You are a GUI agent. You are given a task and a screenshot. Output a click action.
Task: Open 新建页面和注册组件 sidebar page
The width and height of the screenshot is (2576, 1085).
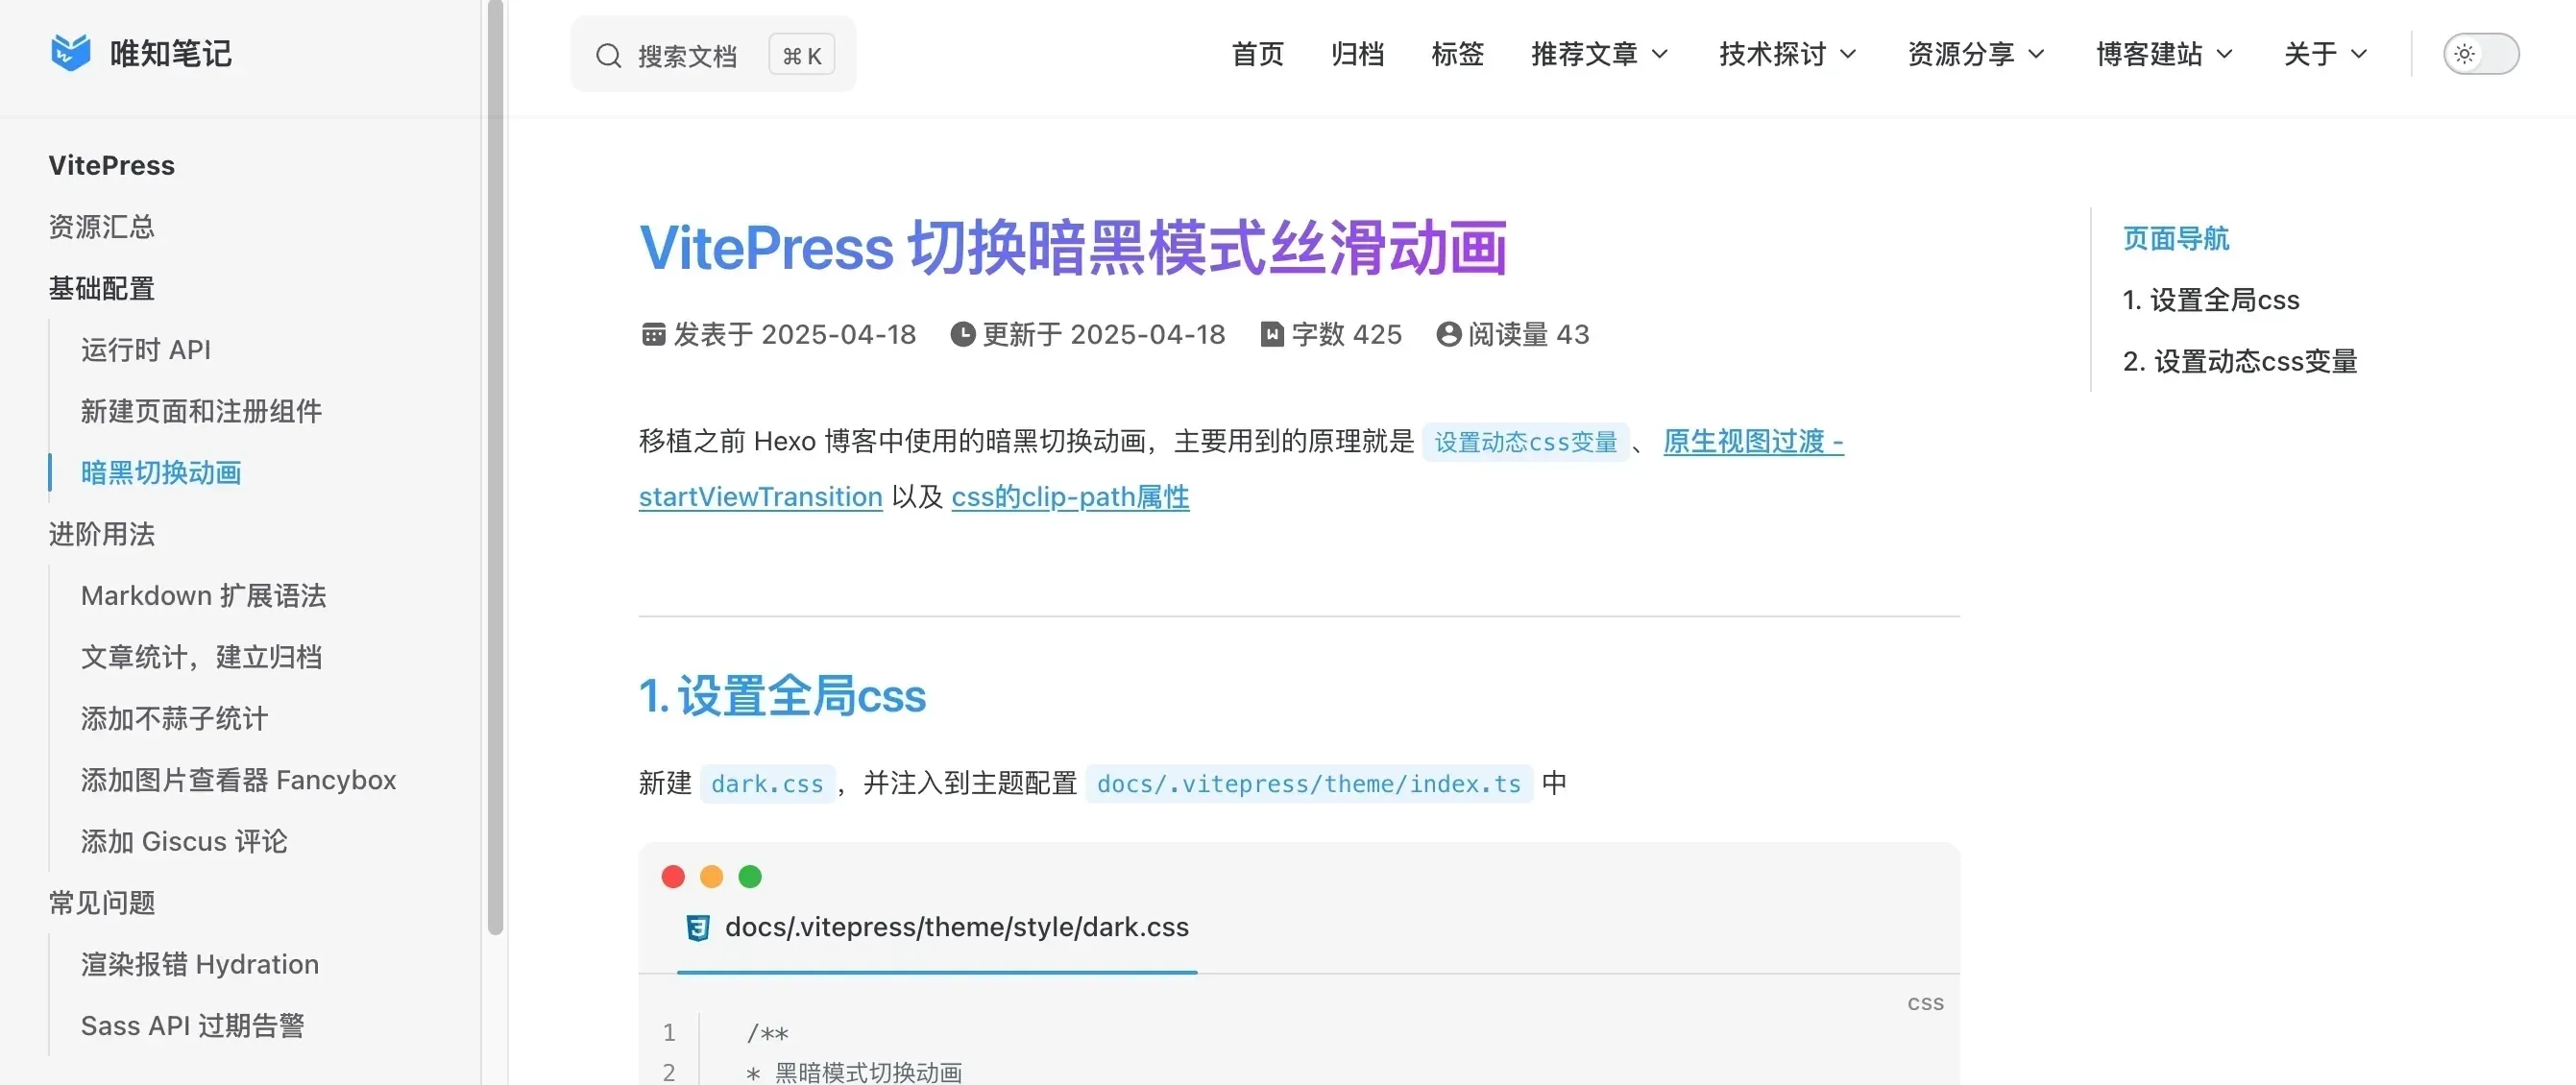coord(201,411)
